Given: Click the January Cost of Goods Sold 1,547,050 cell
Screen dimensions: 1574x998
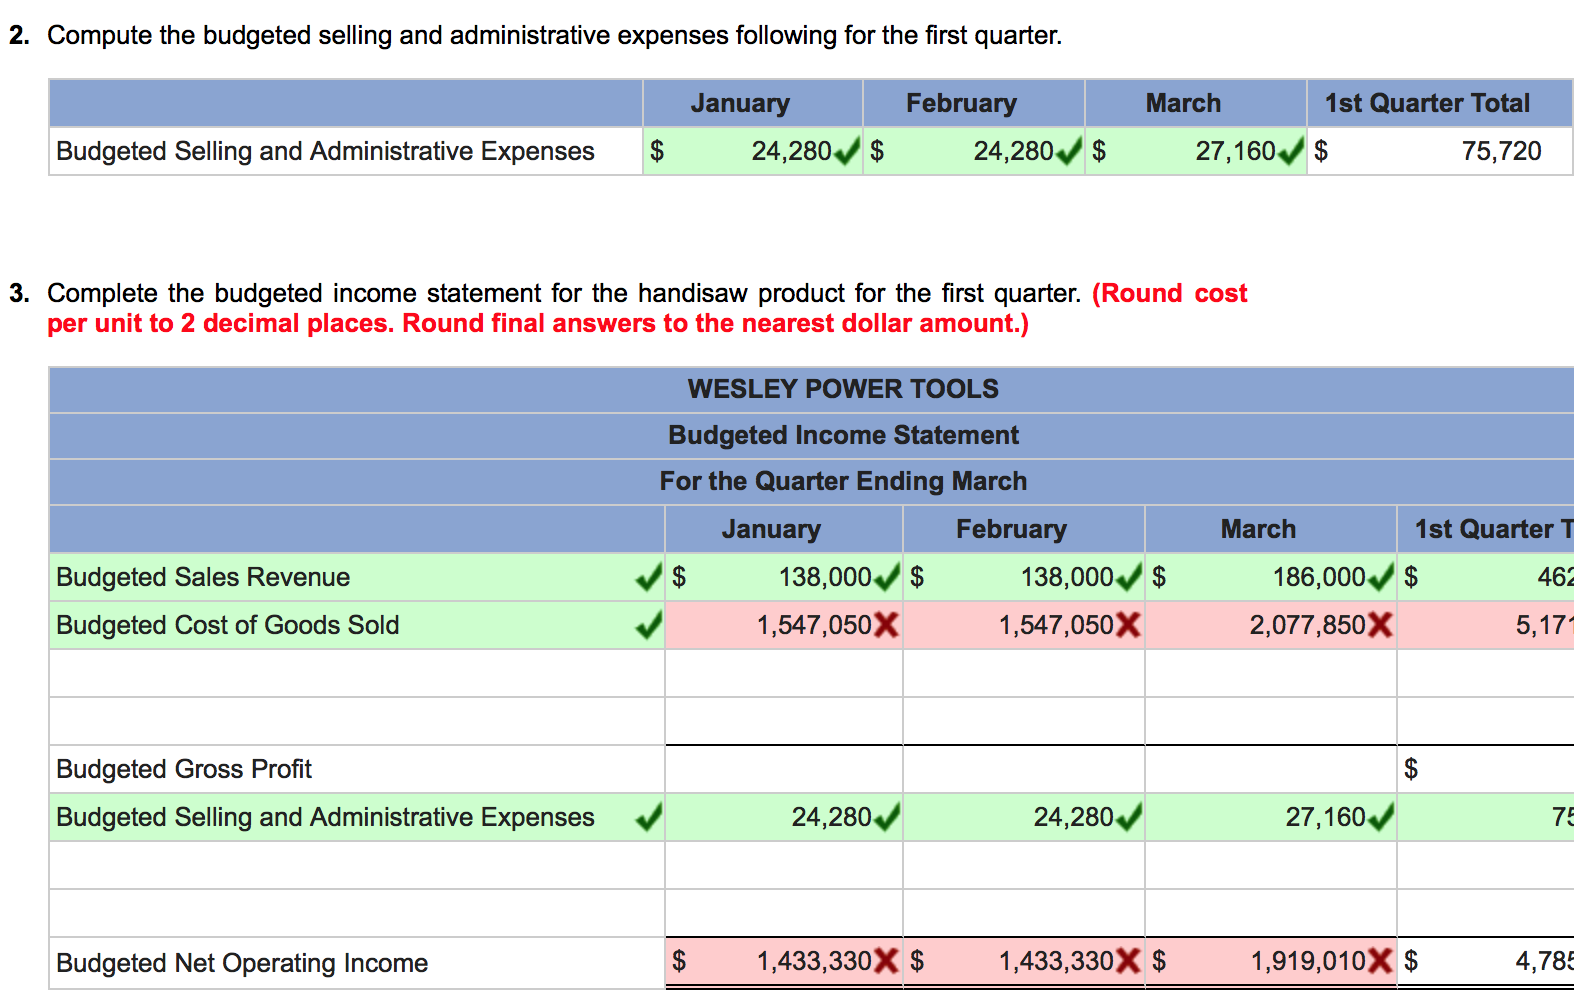Looking at the screenshot, I should click(784, 625).
